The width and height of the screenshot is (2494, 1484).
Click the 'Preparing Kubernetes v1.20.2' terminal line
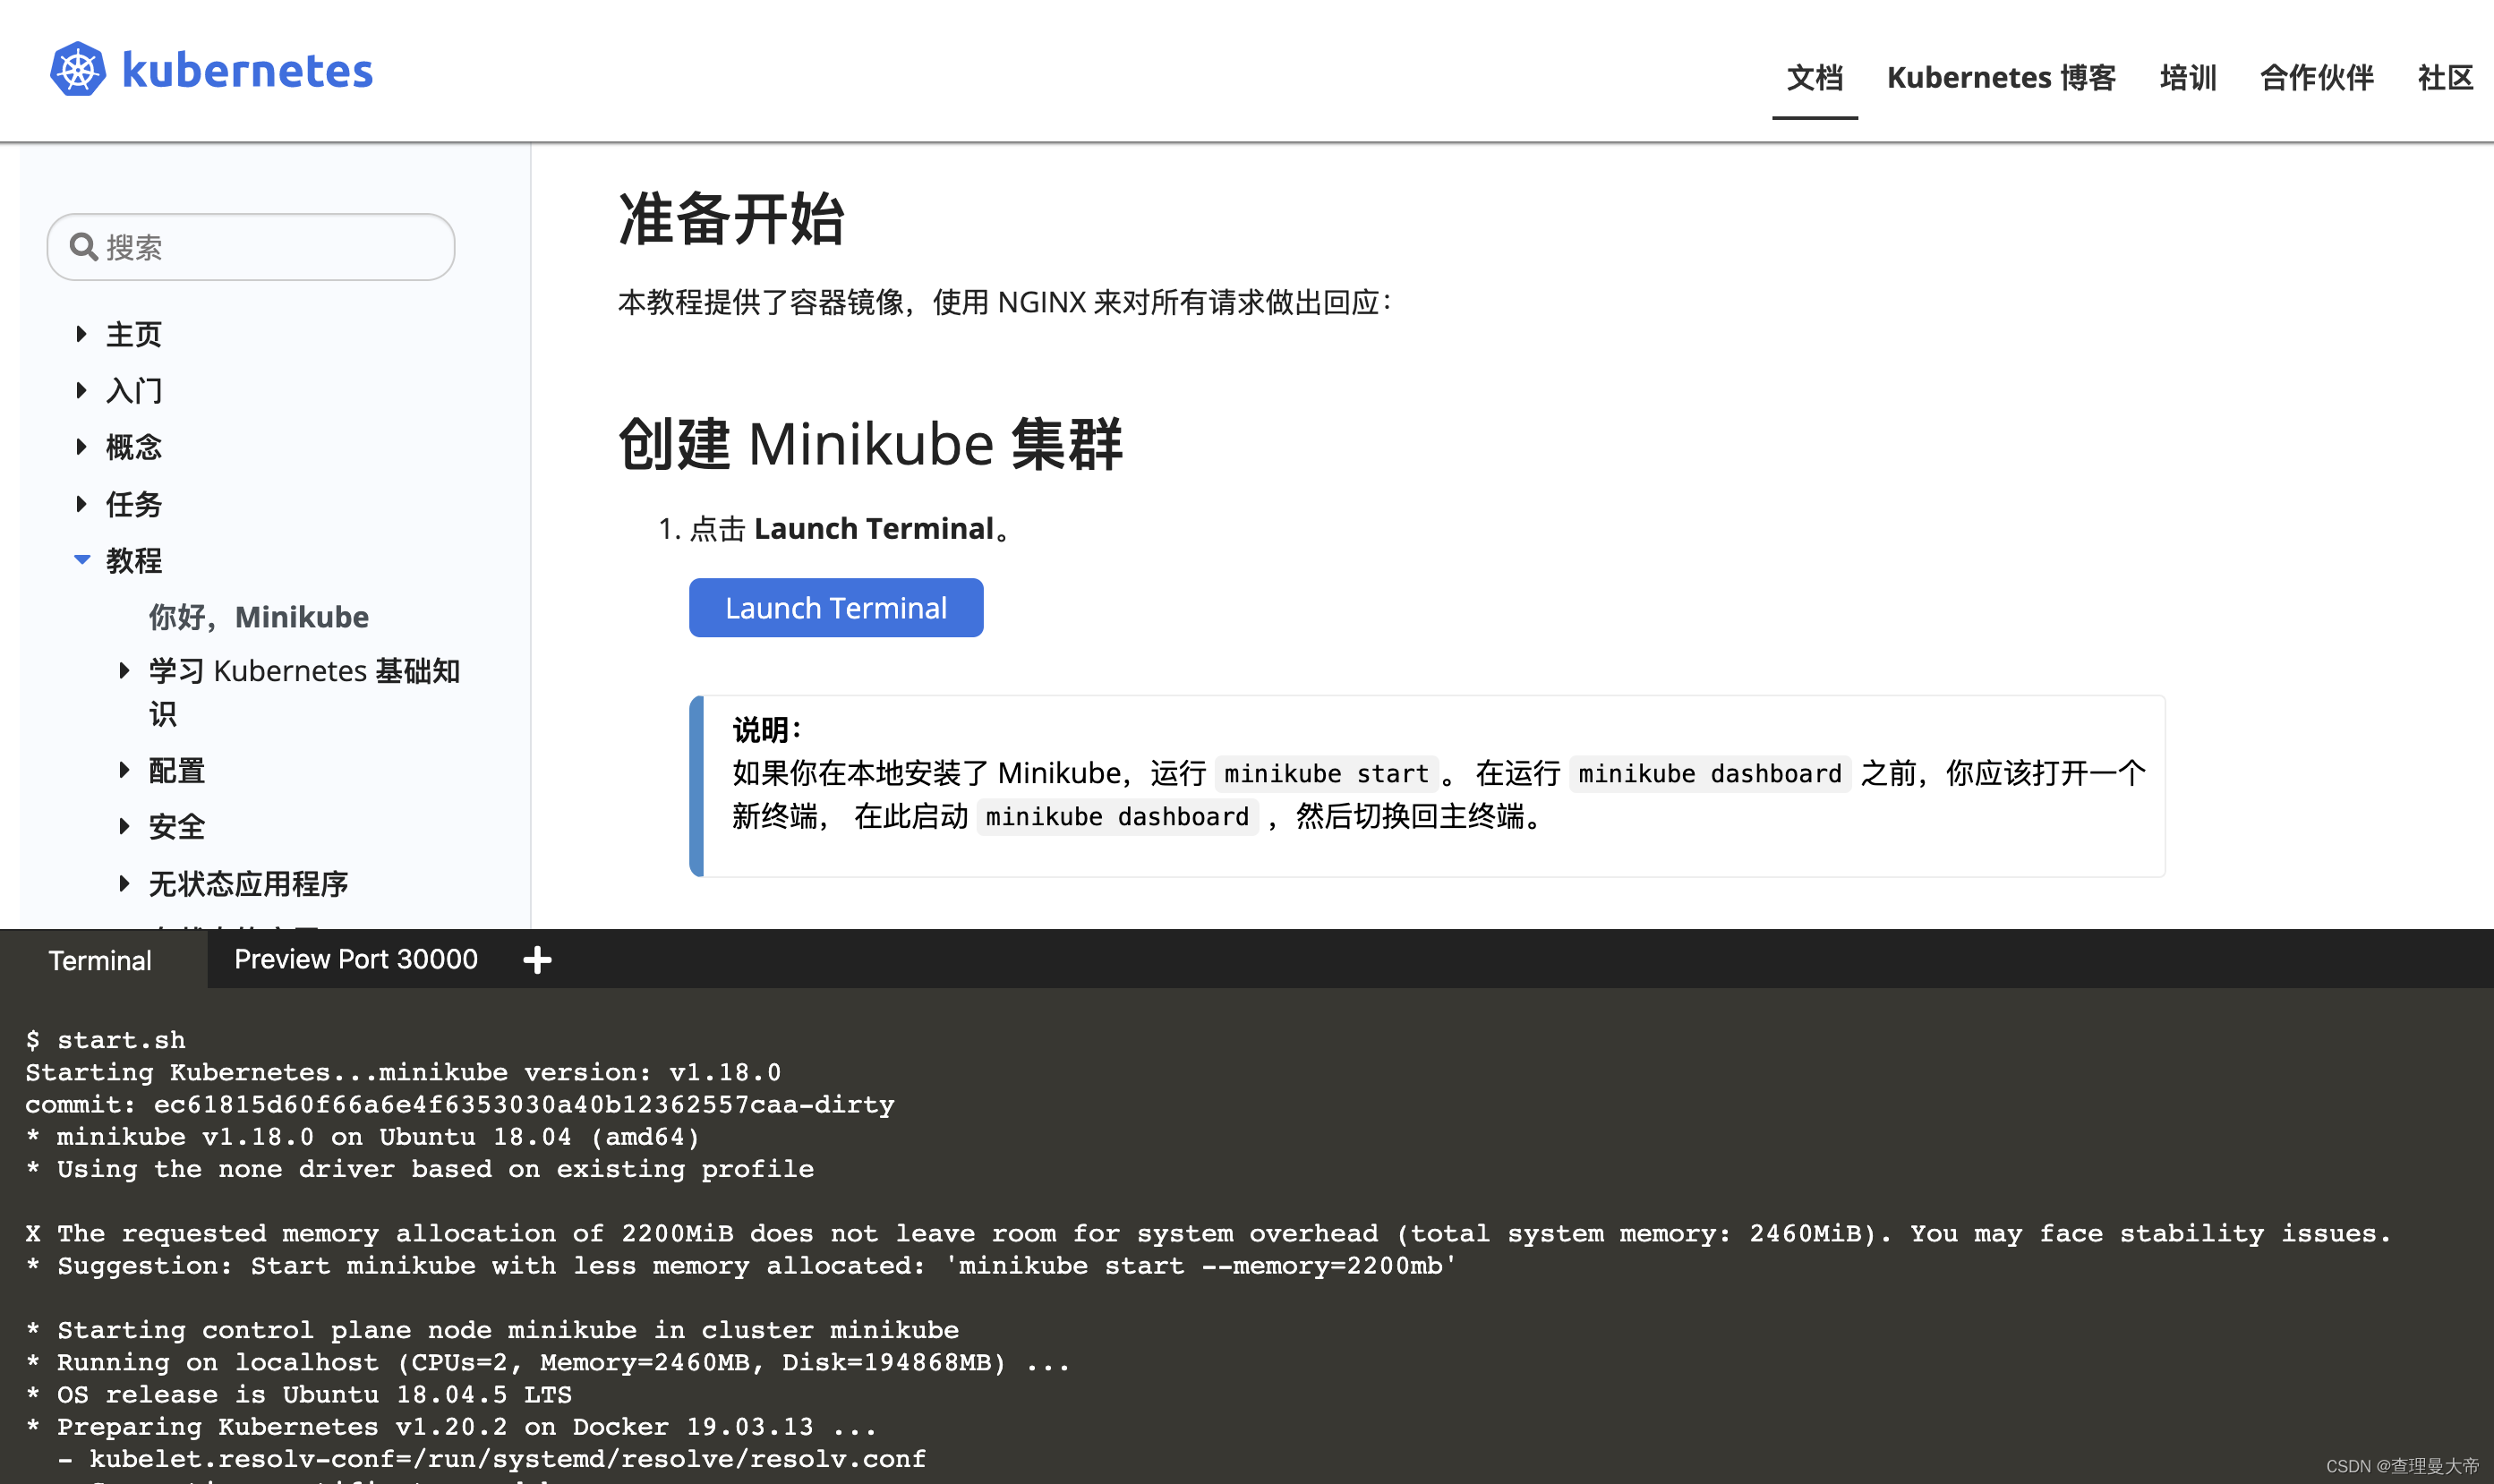pyautogui.click(x=451, y=1426)
